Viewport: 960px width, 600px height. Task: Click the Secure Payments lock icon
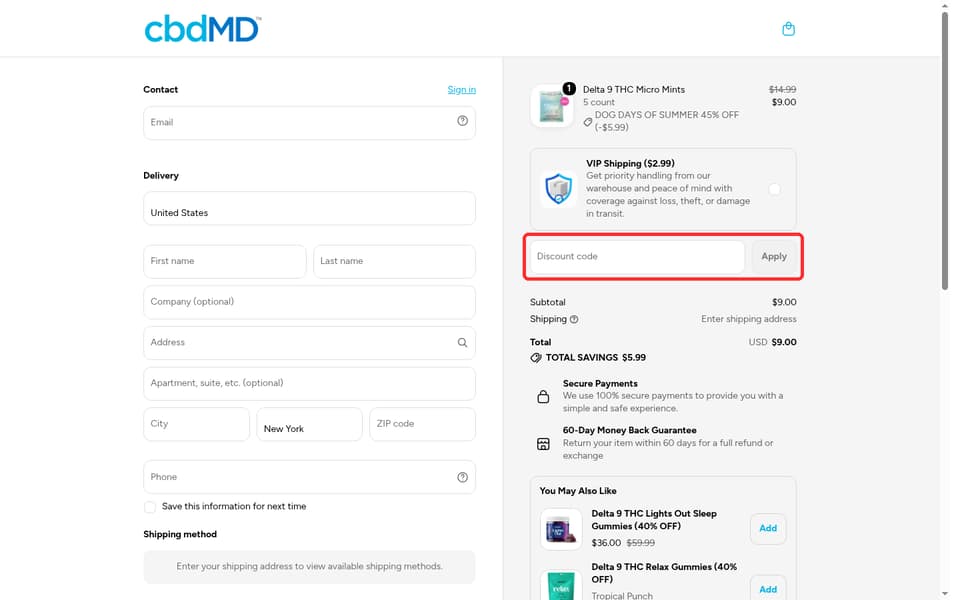click(543, 397)
